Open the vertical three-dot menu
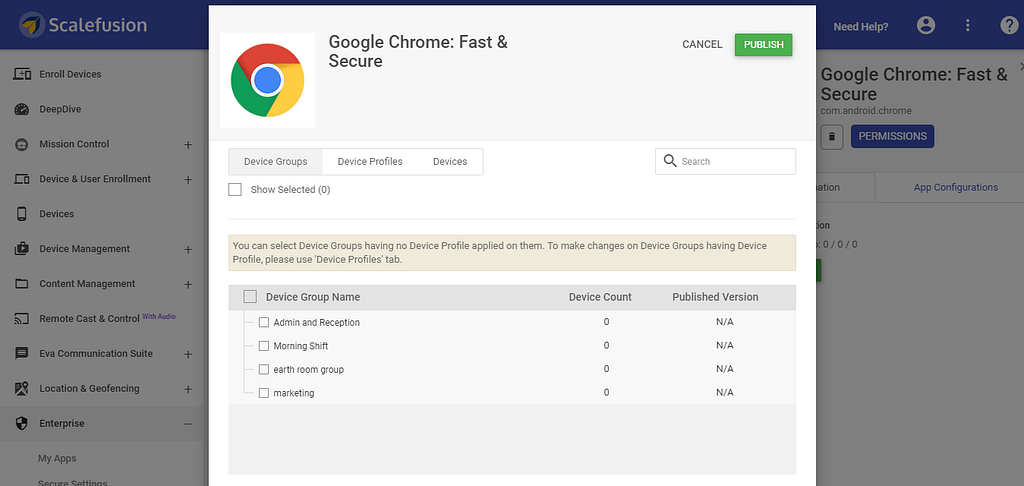The image size is (1024, 486). (x=968, y=25)
